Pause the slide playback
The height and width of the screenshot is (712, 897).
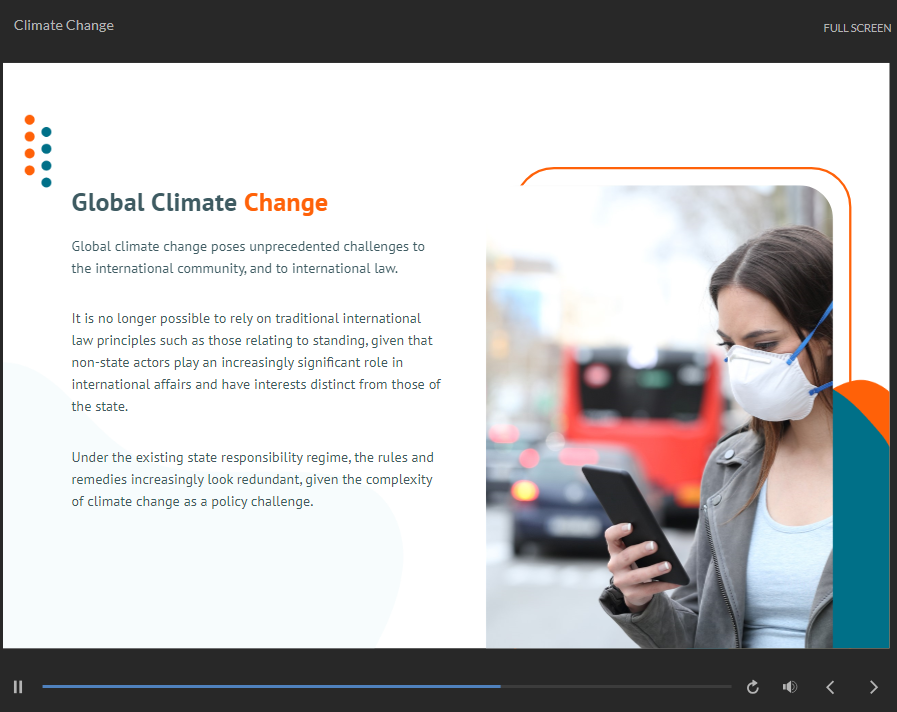18,687
